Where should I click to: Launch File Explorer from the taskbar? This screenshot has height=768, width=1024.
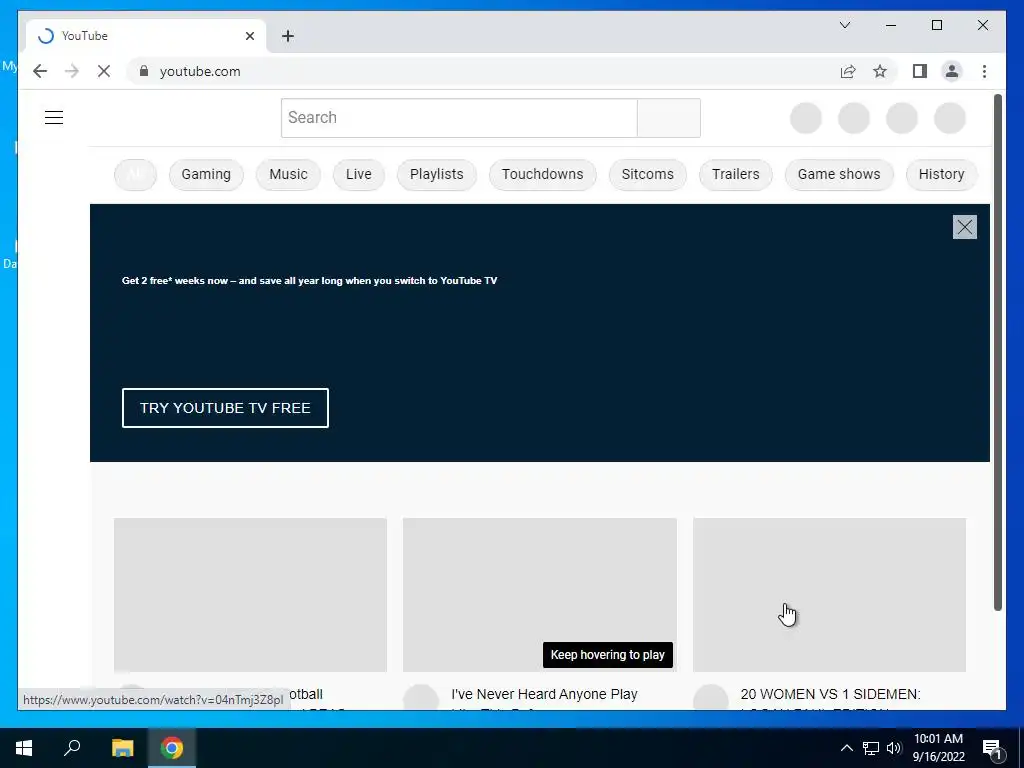pos(122,748)
